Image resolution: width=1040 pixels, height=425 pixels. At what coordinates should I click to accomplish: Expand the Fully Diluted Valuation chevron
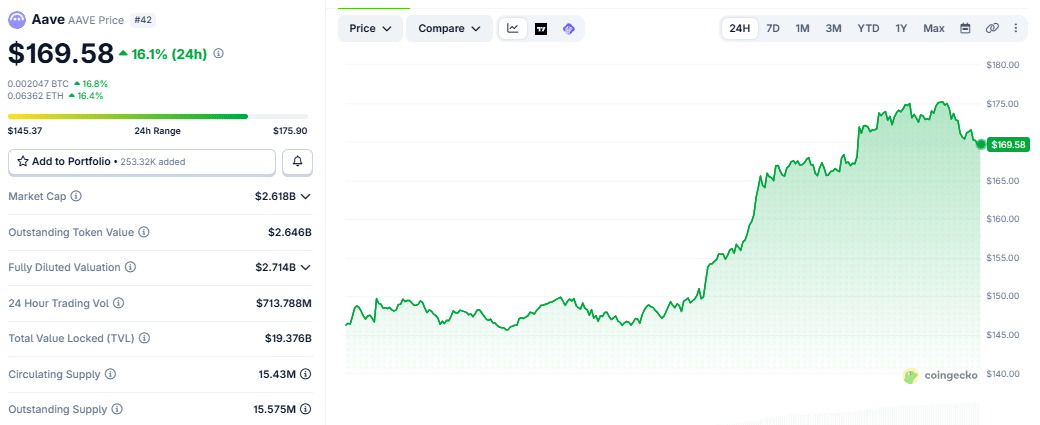coord(306,267)
